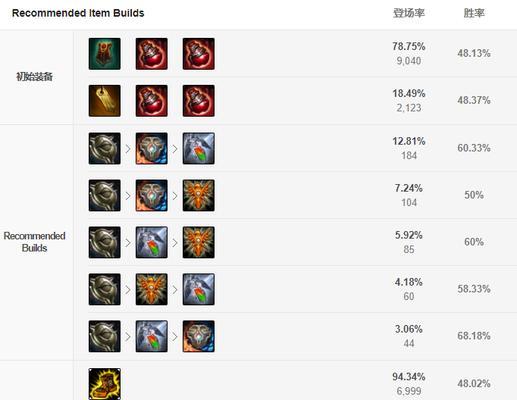Image resolution: width=517 pixels, height=400 pixels.
Task: Click the Recommended Item Builds heading
Action: tap(78, 13)
